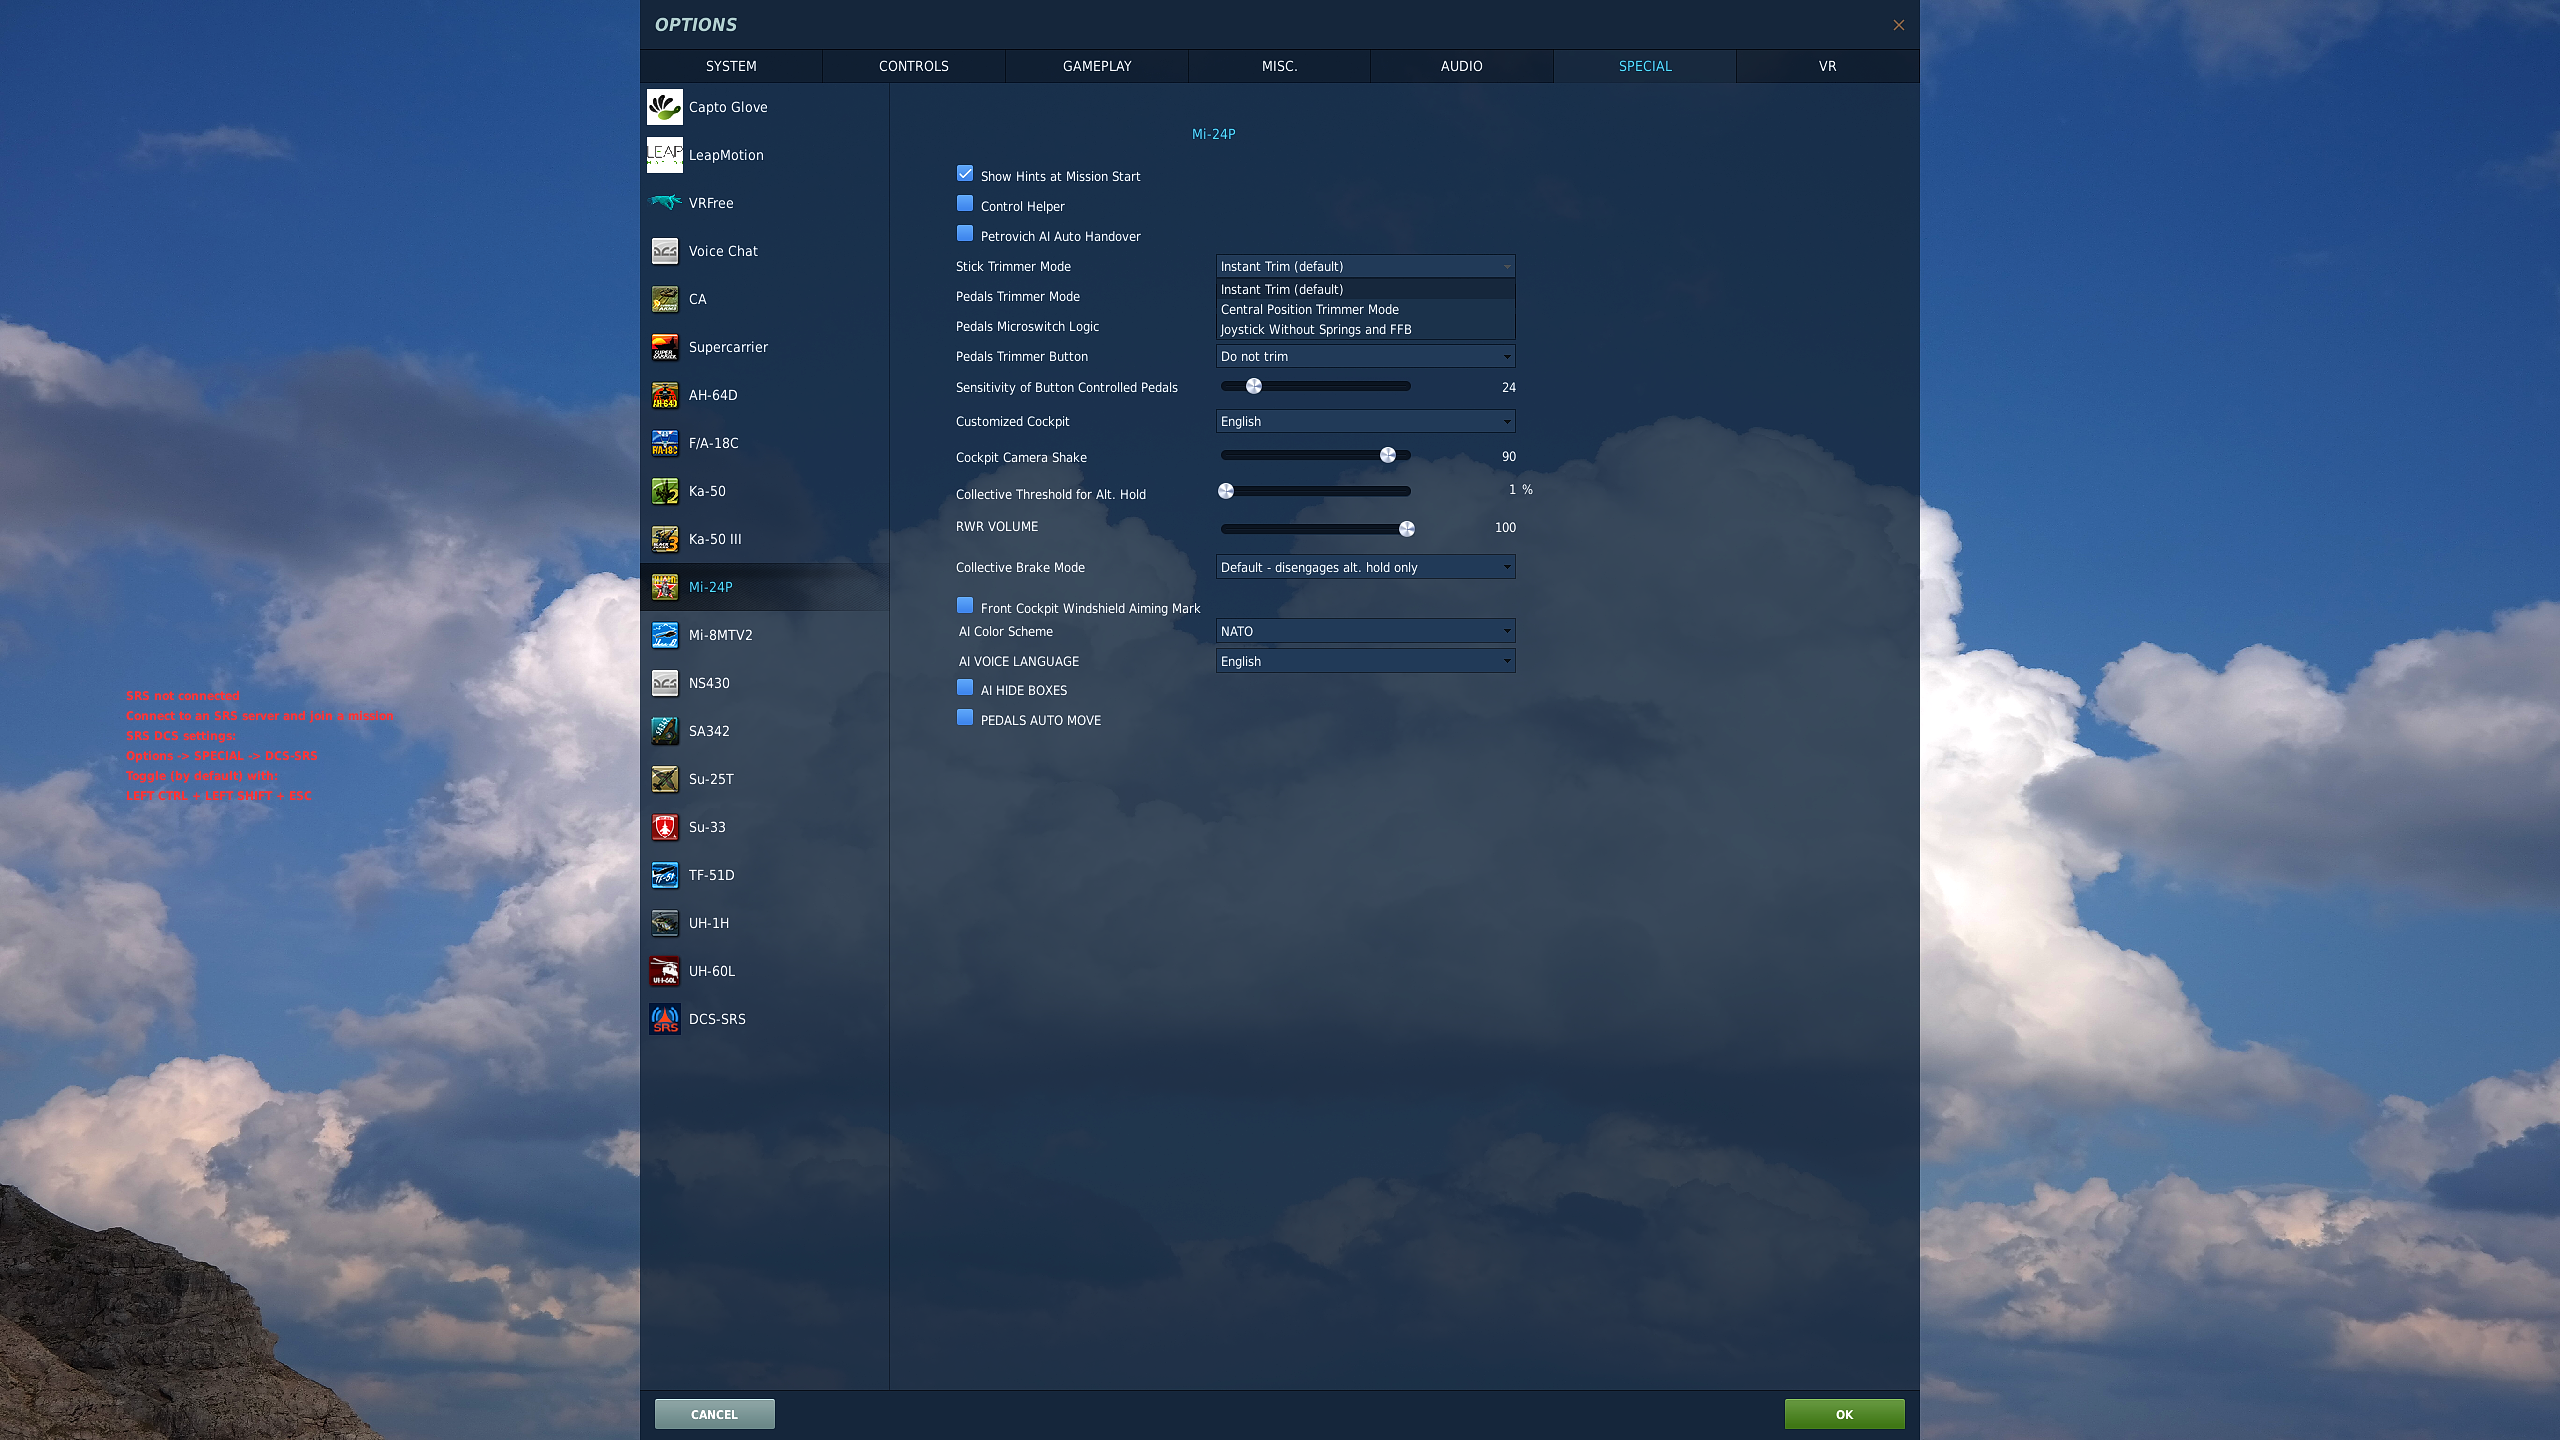2560x1440 pixels.
Task: Click the Cockpit Camera Shake slider handle
Action: point(1388,455)
